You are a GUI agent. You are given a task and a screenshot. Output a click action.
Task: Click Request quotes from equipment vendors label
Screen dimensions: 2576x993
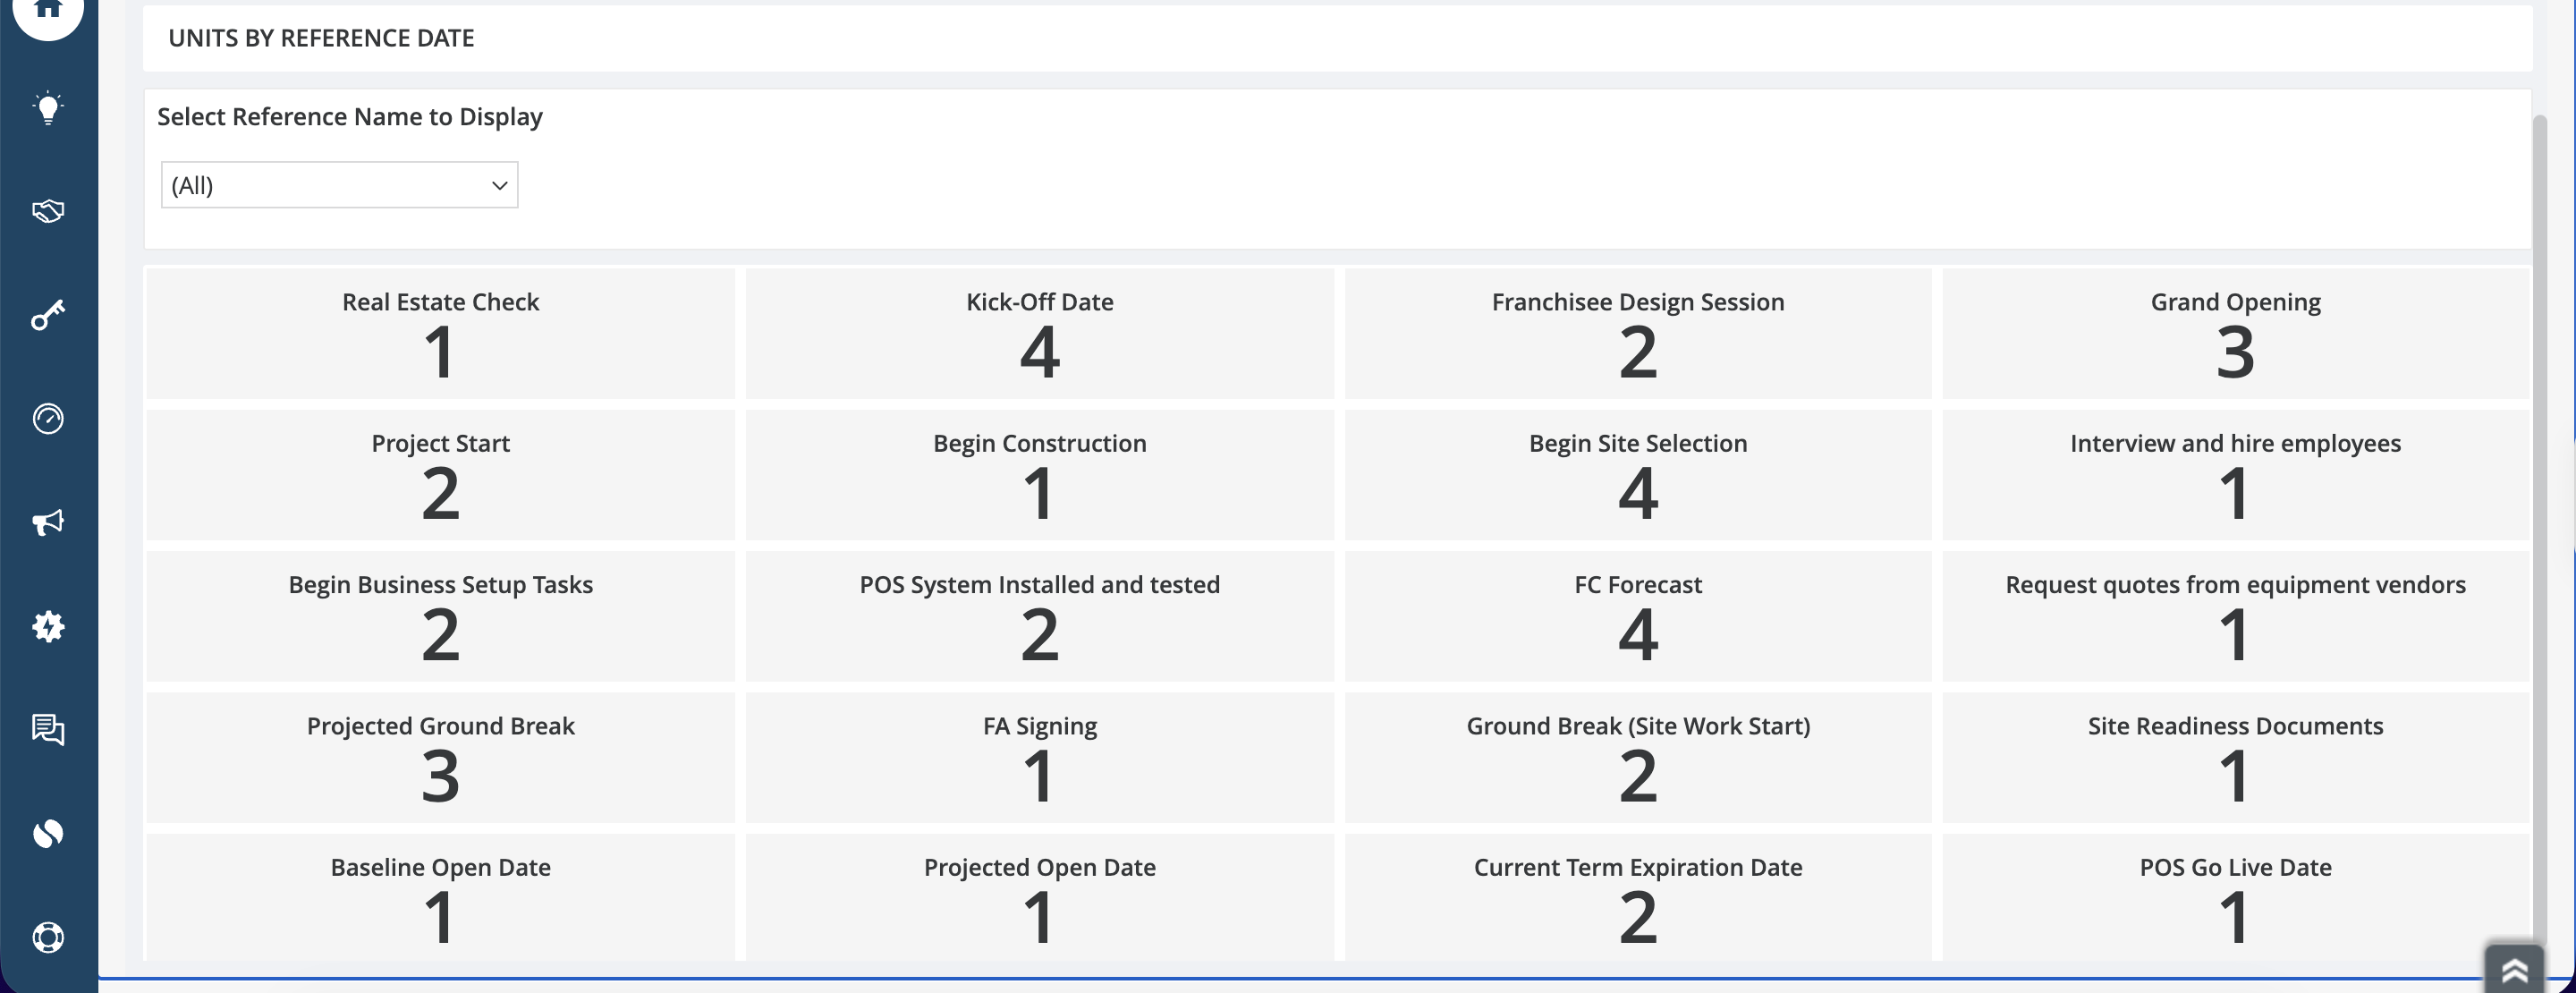pyautogui.click(x=2235, y=584)
